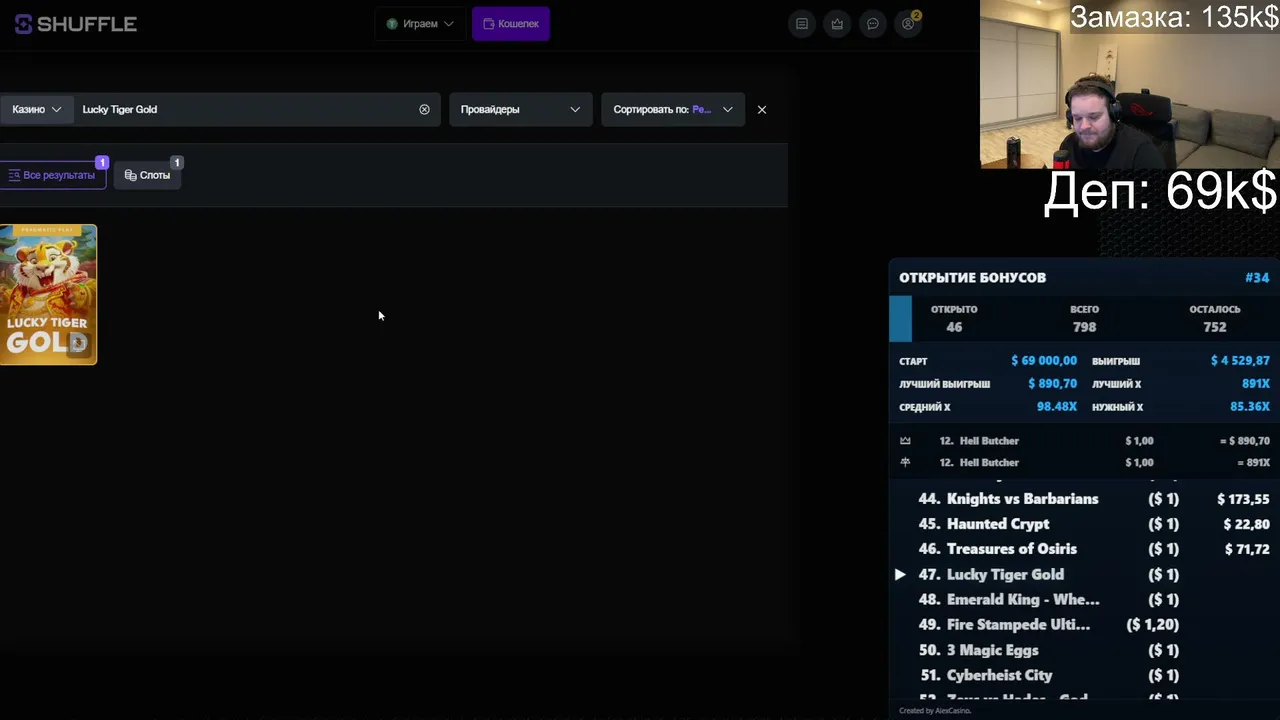Open the bet list icon in header
This screenshot has width=1280, height=720.
tap(802, 24)
